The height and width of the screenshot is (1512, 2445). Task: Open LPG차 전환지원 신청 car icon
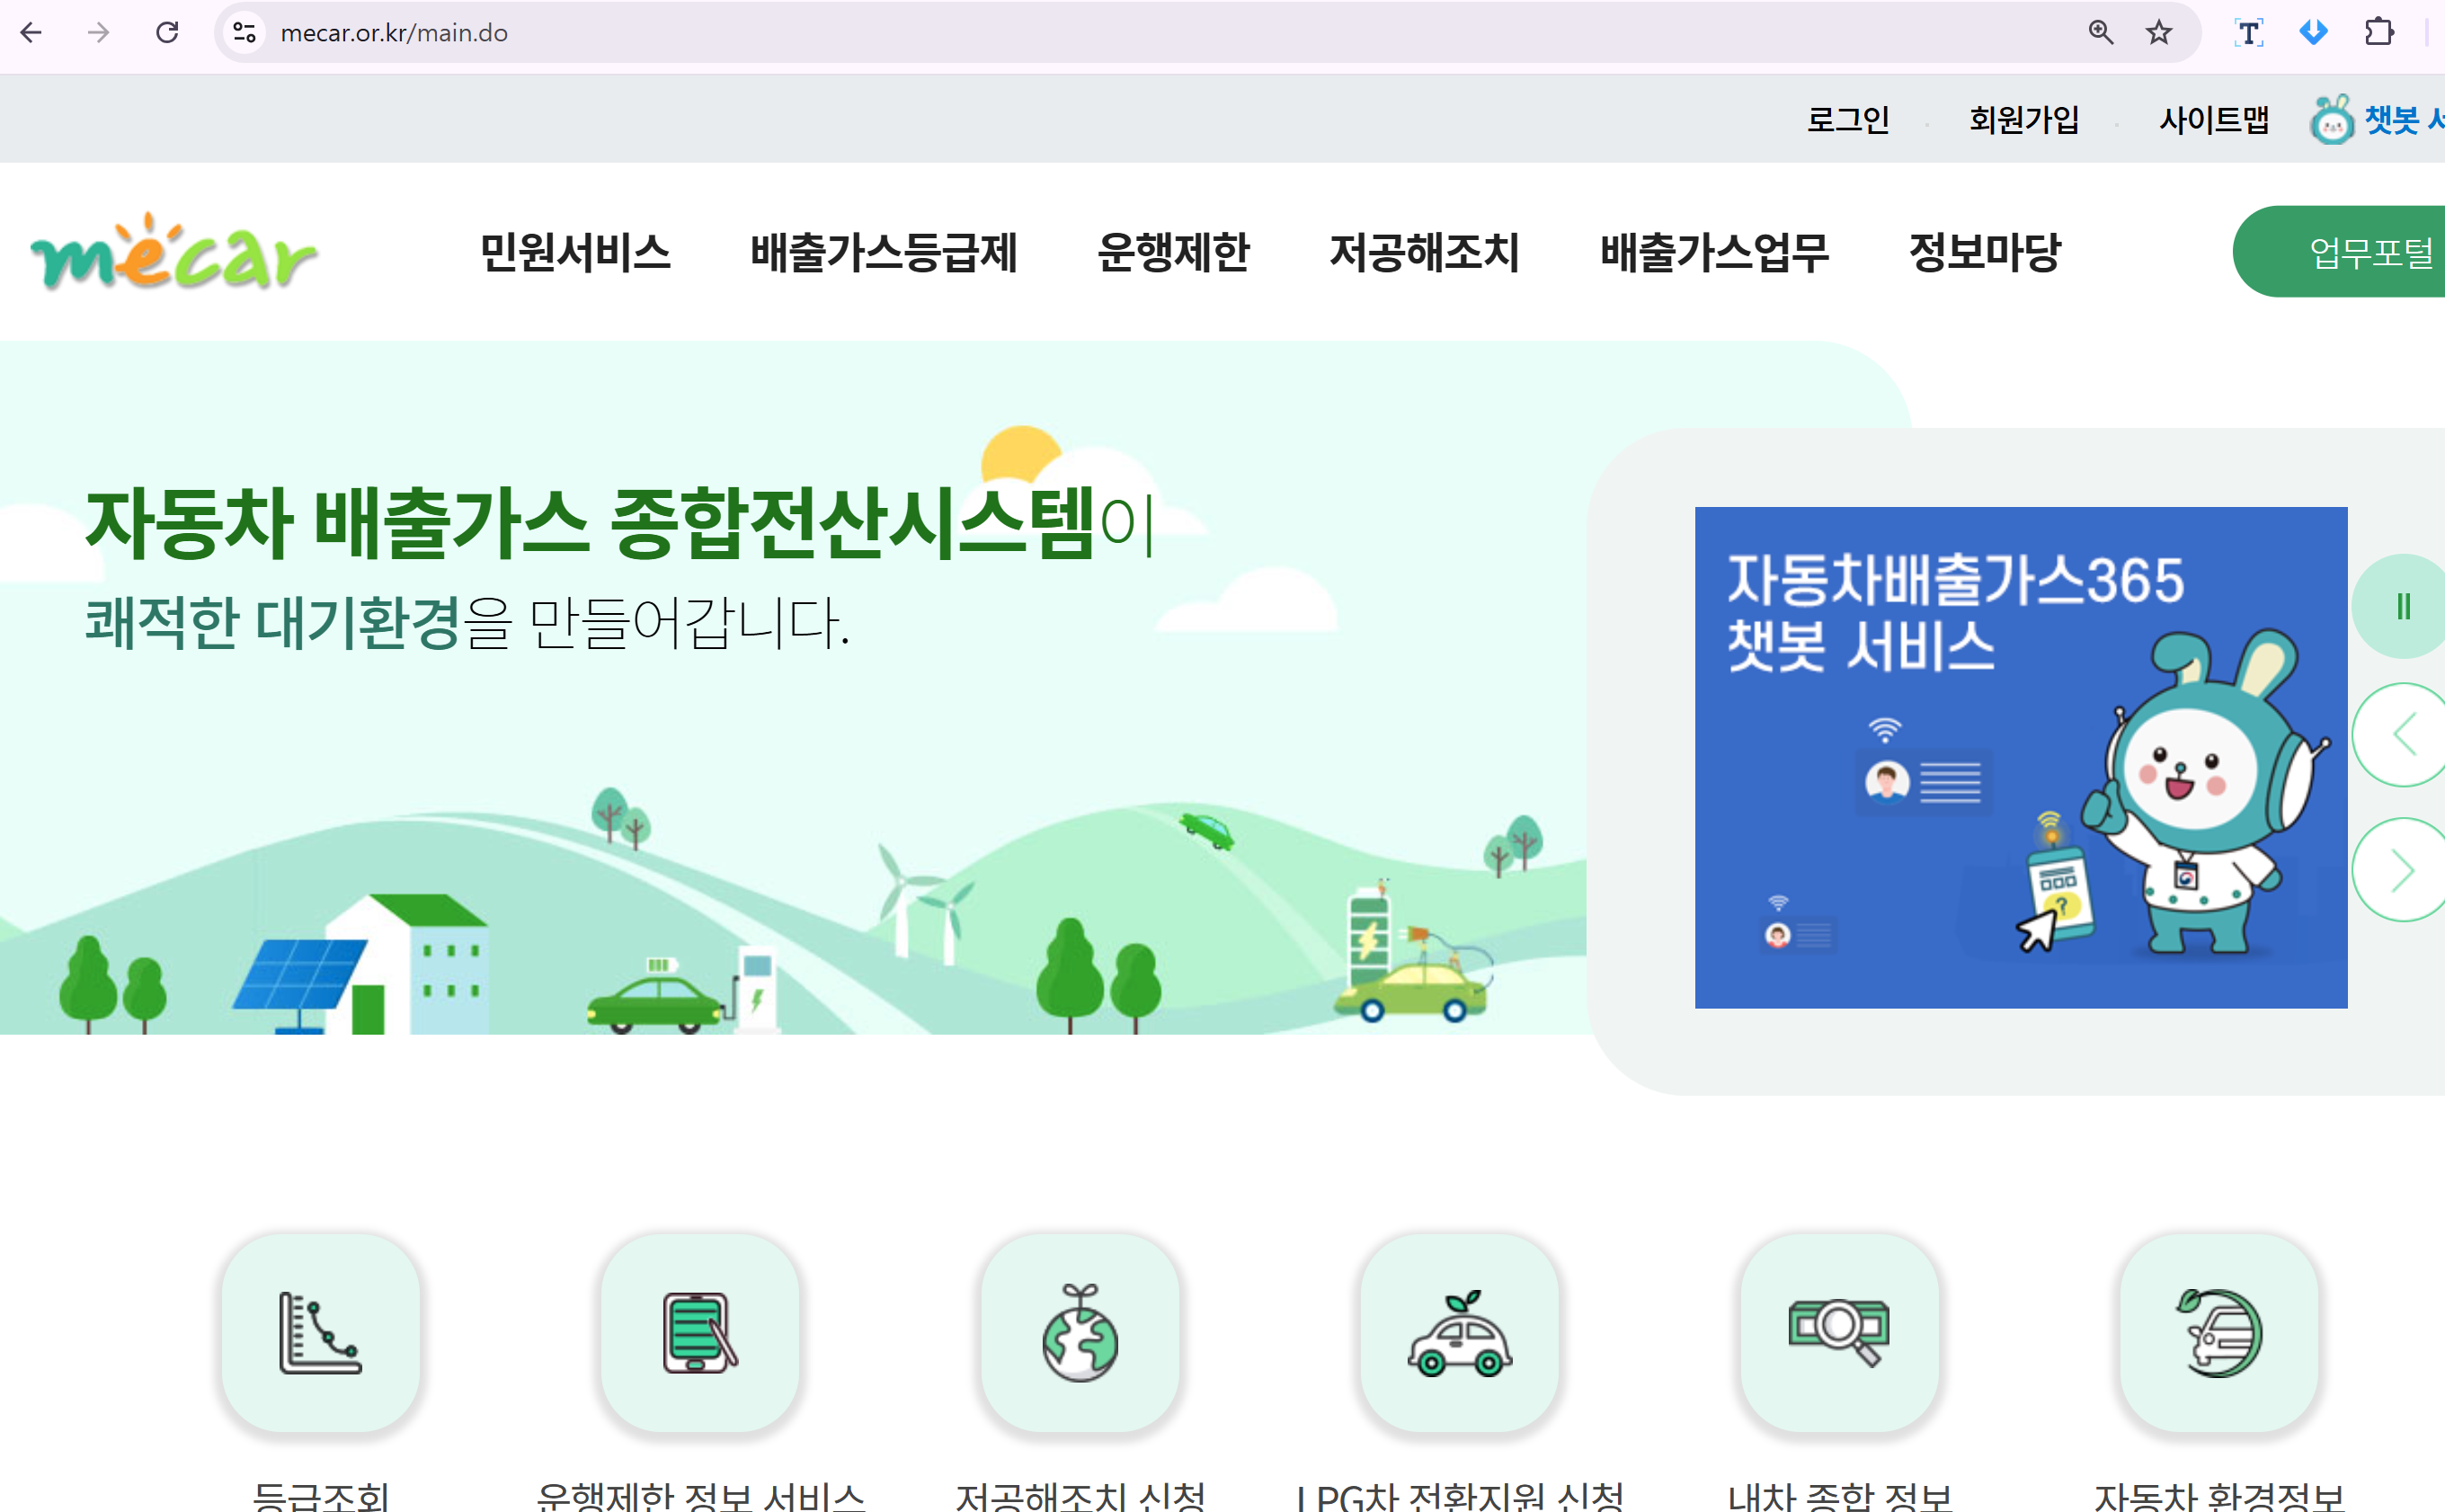click(1460, 1333)
